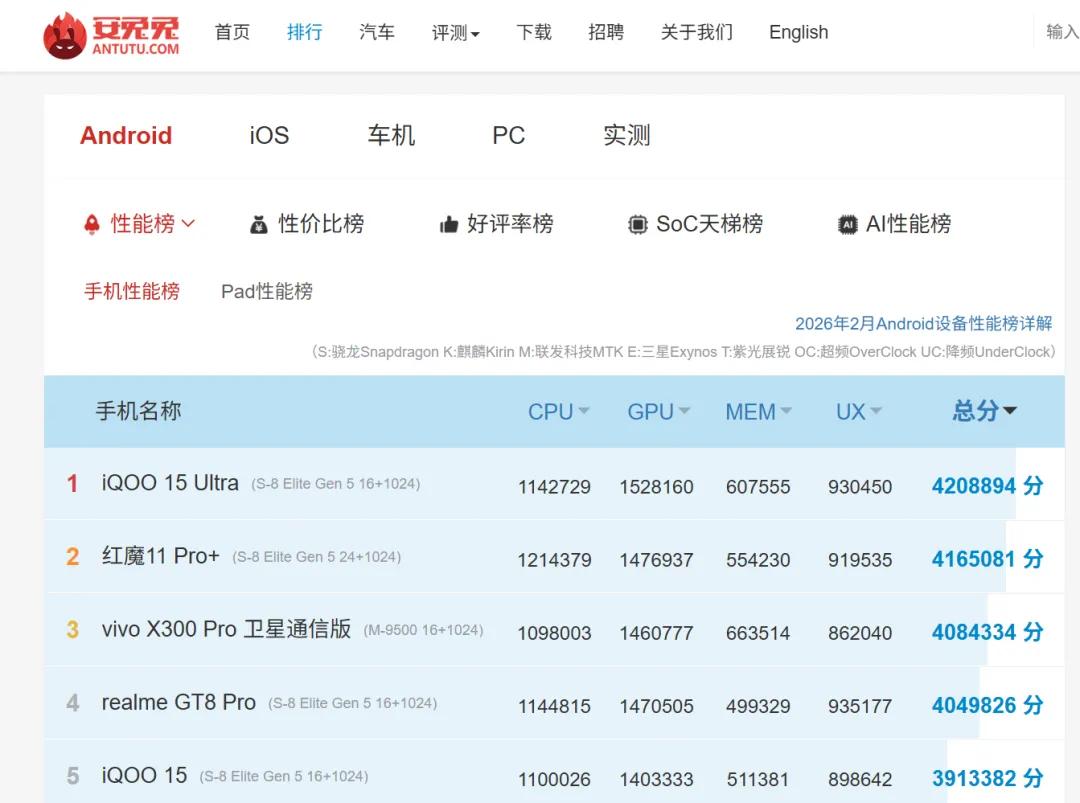Viewport: 1080px width, 803px height.
Task: Open the iQOO 15 Ultra entry
Action: 170,484
